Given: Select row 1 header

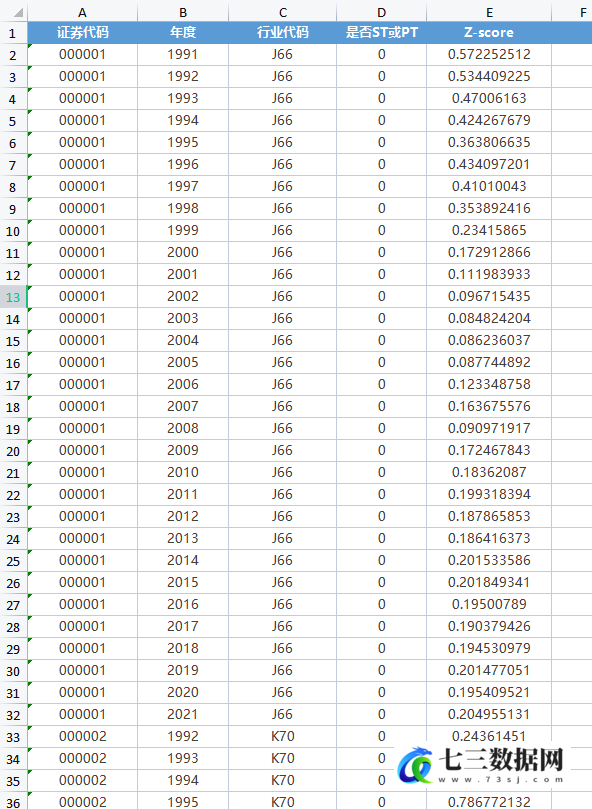Looking at the screenshot, I should pyautogui.click(x=13, y=33).
